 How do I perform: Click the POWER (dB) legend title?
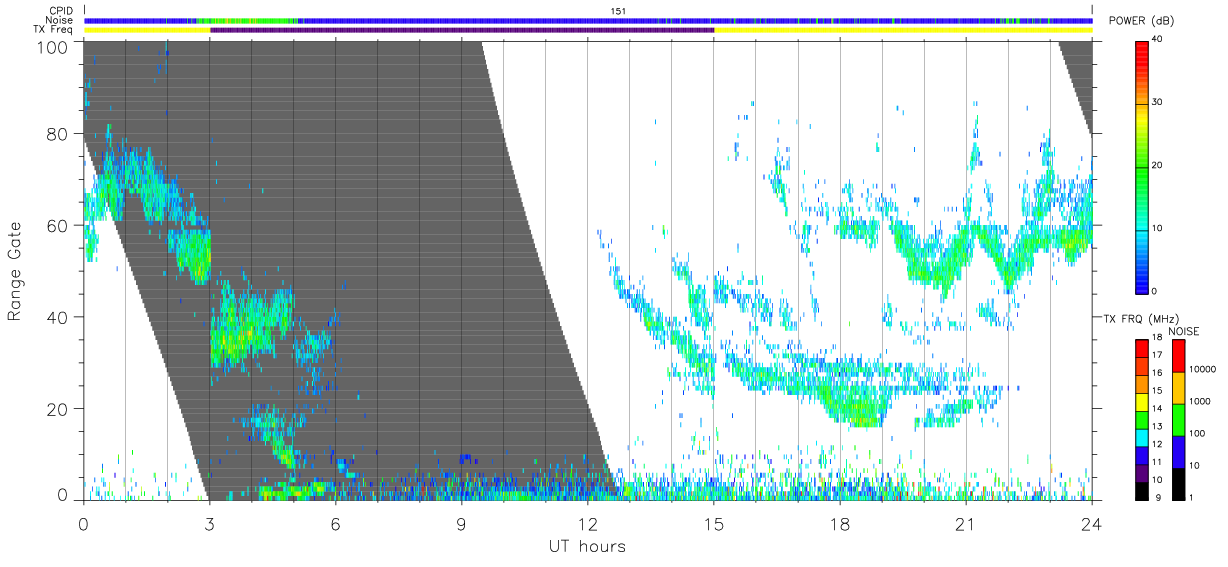pyautogui.click(x=1143, y=23)
